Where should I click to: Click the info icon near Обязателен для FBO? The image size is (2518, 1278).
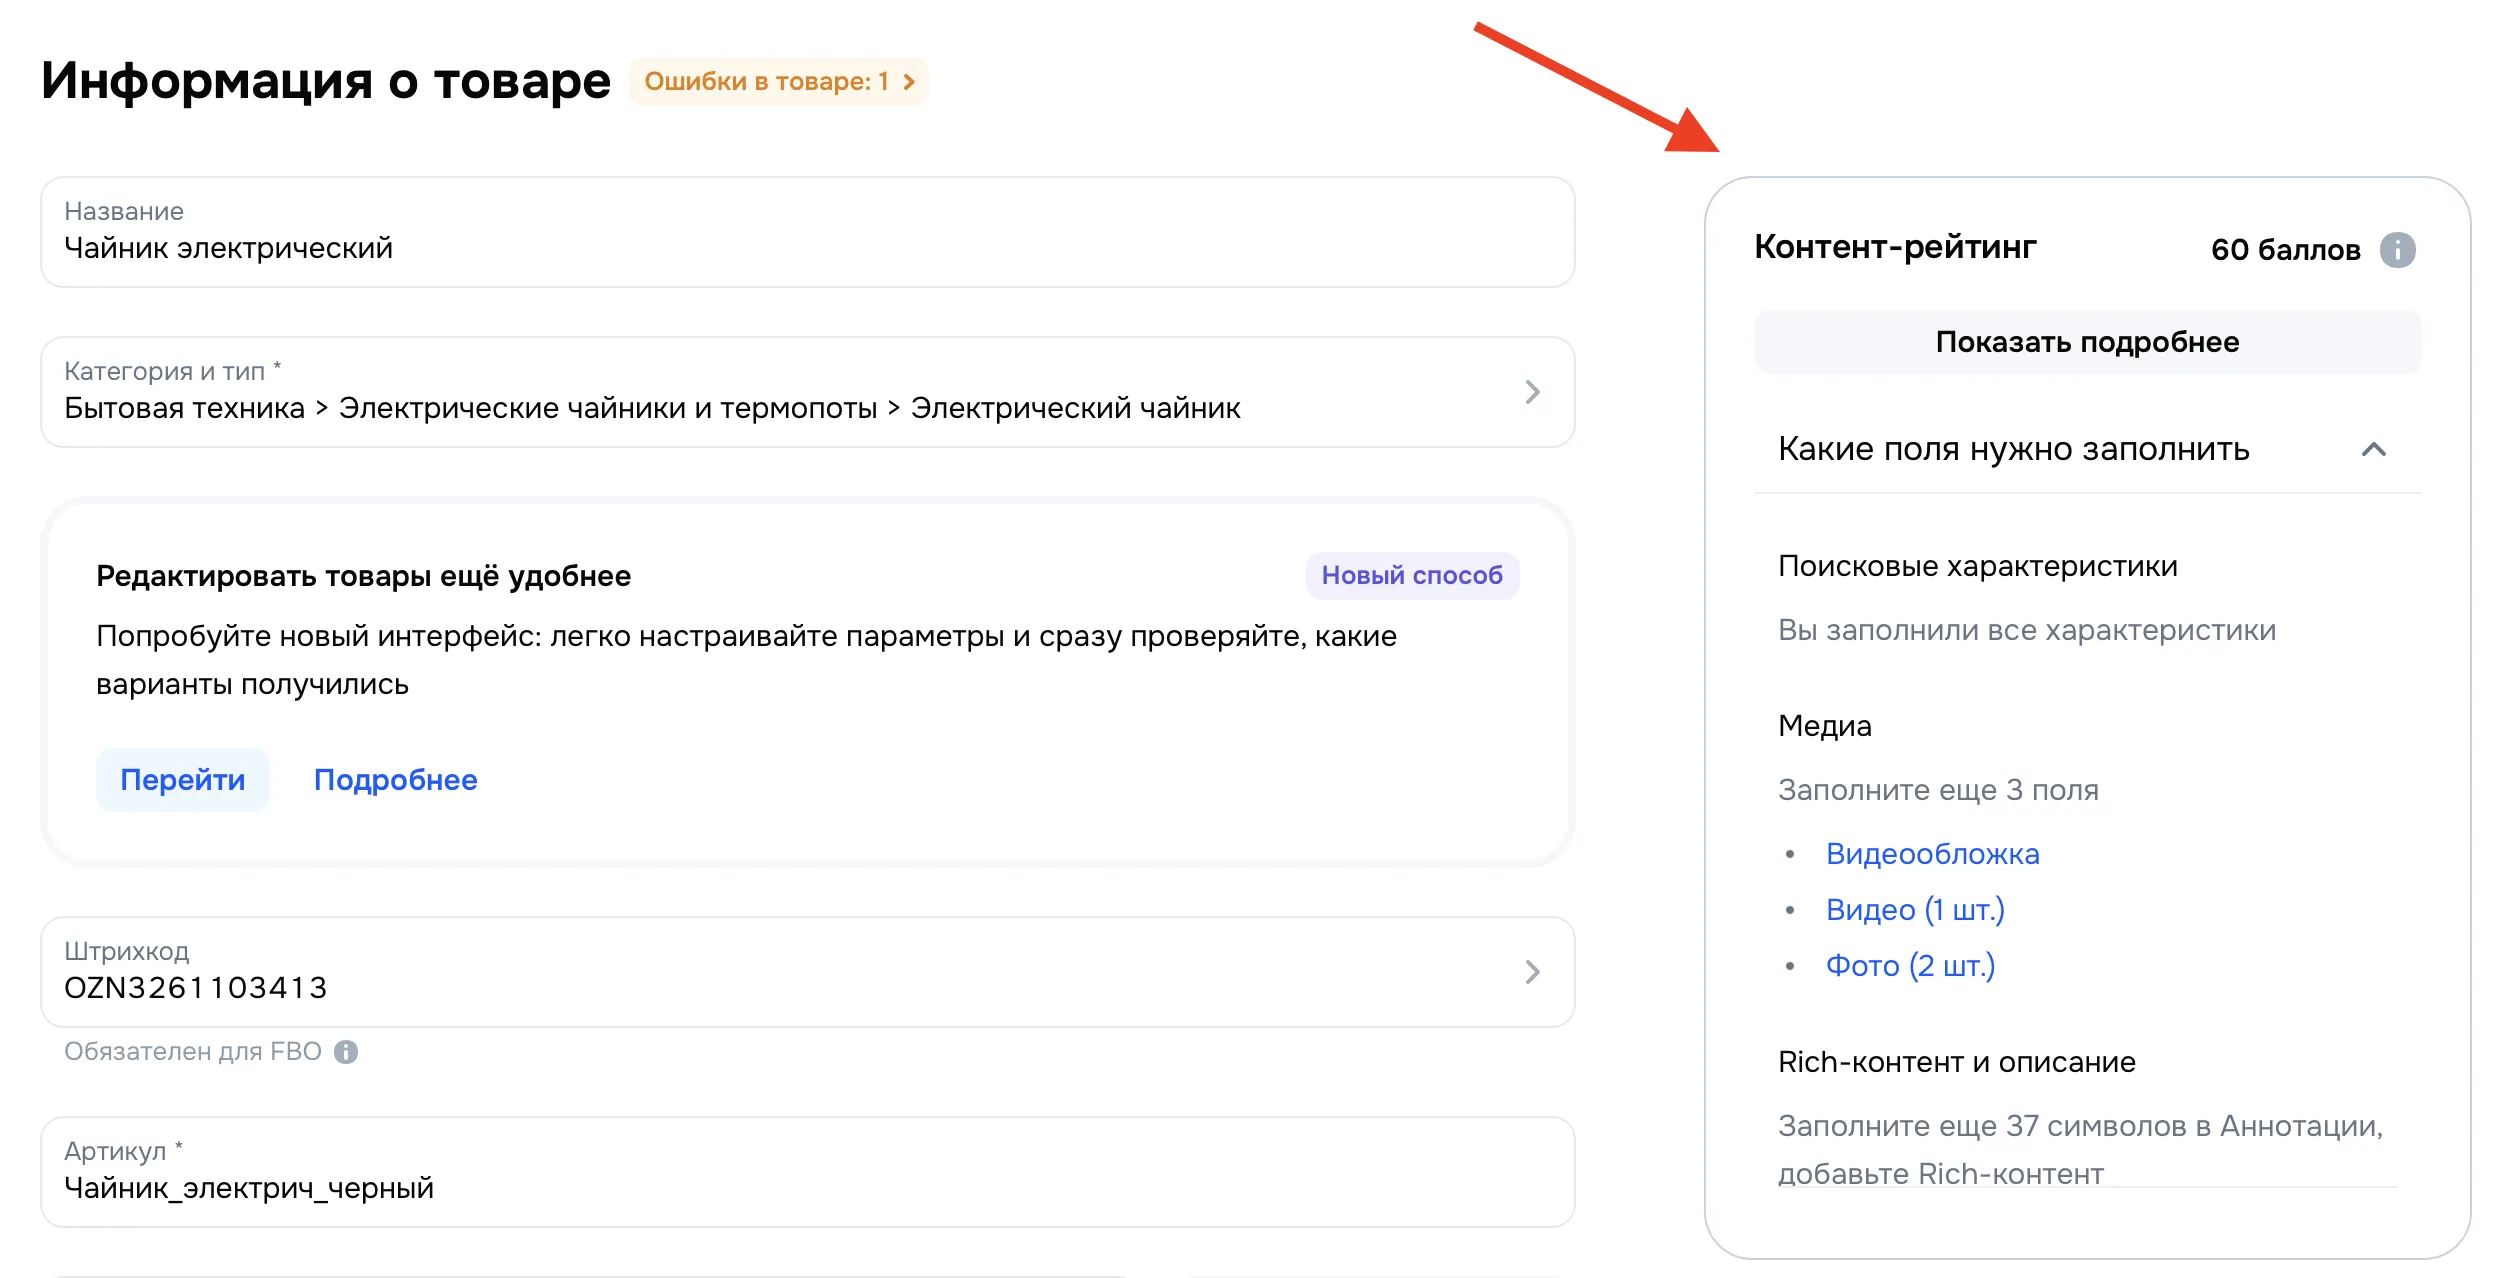[x=345, y=1051]
